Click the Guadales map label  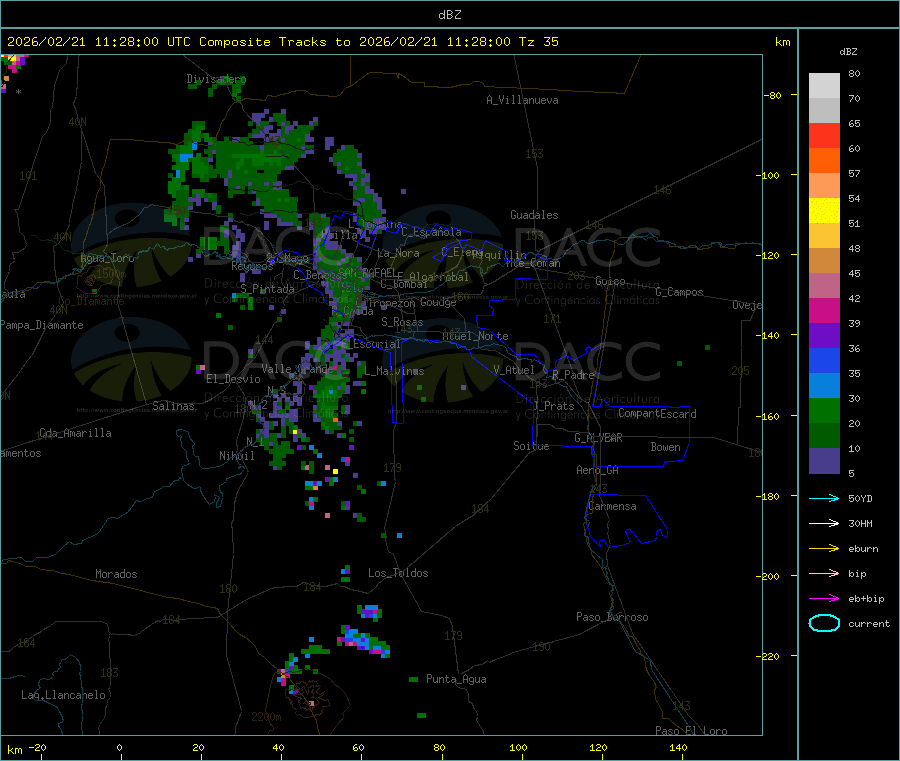click(534, 215)
